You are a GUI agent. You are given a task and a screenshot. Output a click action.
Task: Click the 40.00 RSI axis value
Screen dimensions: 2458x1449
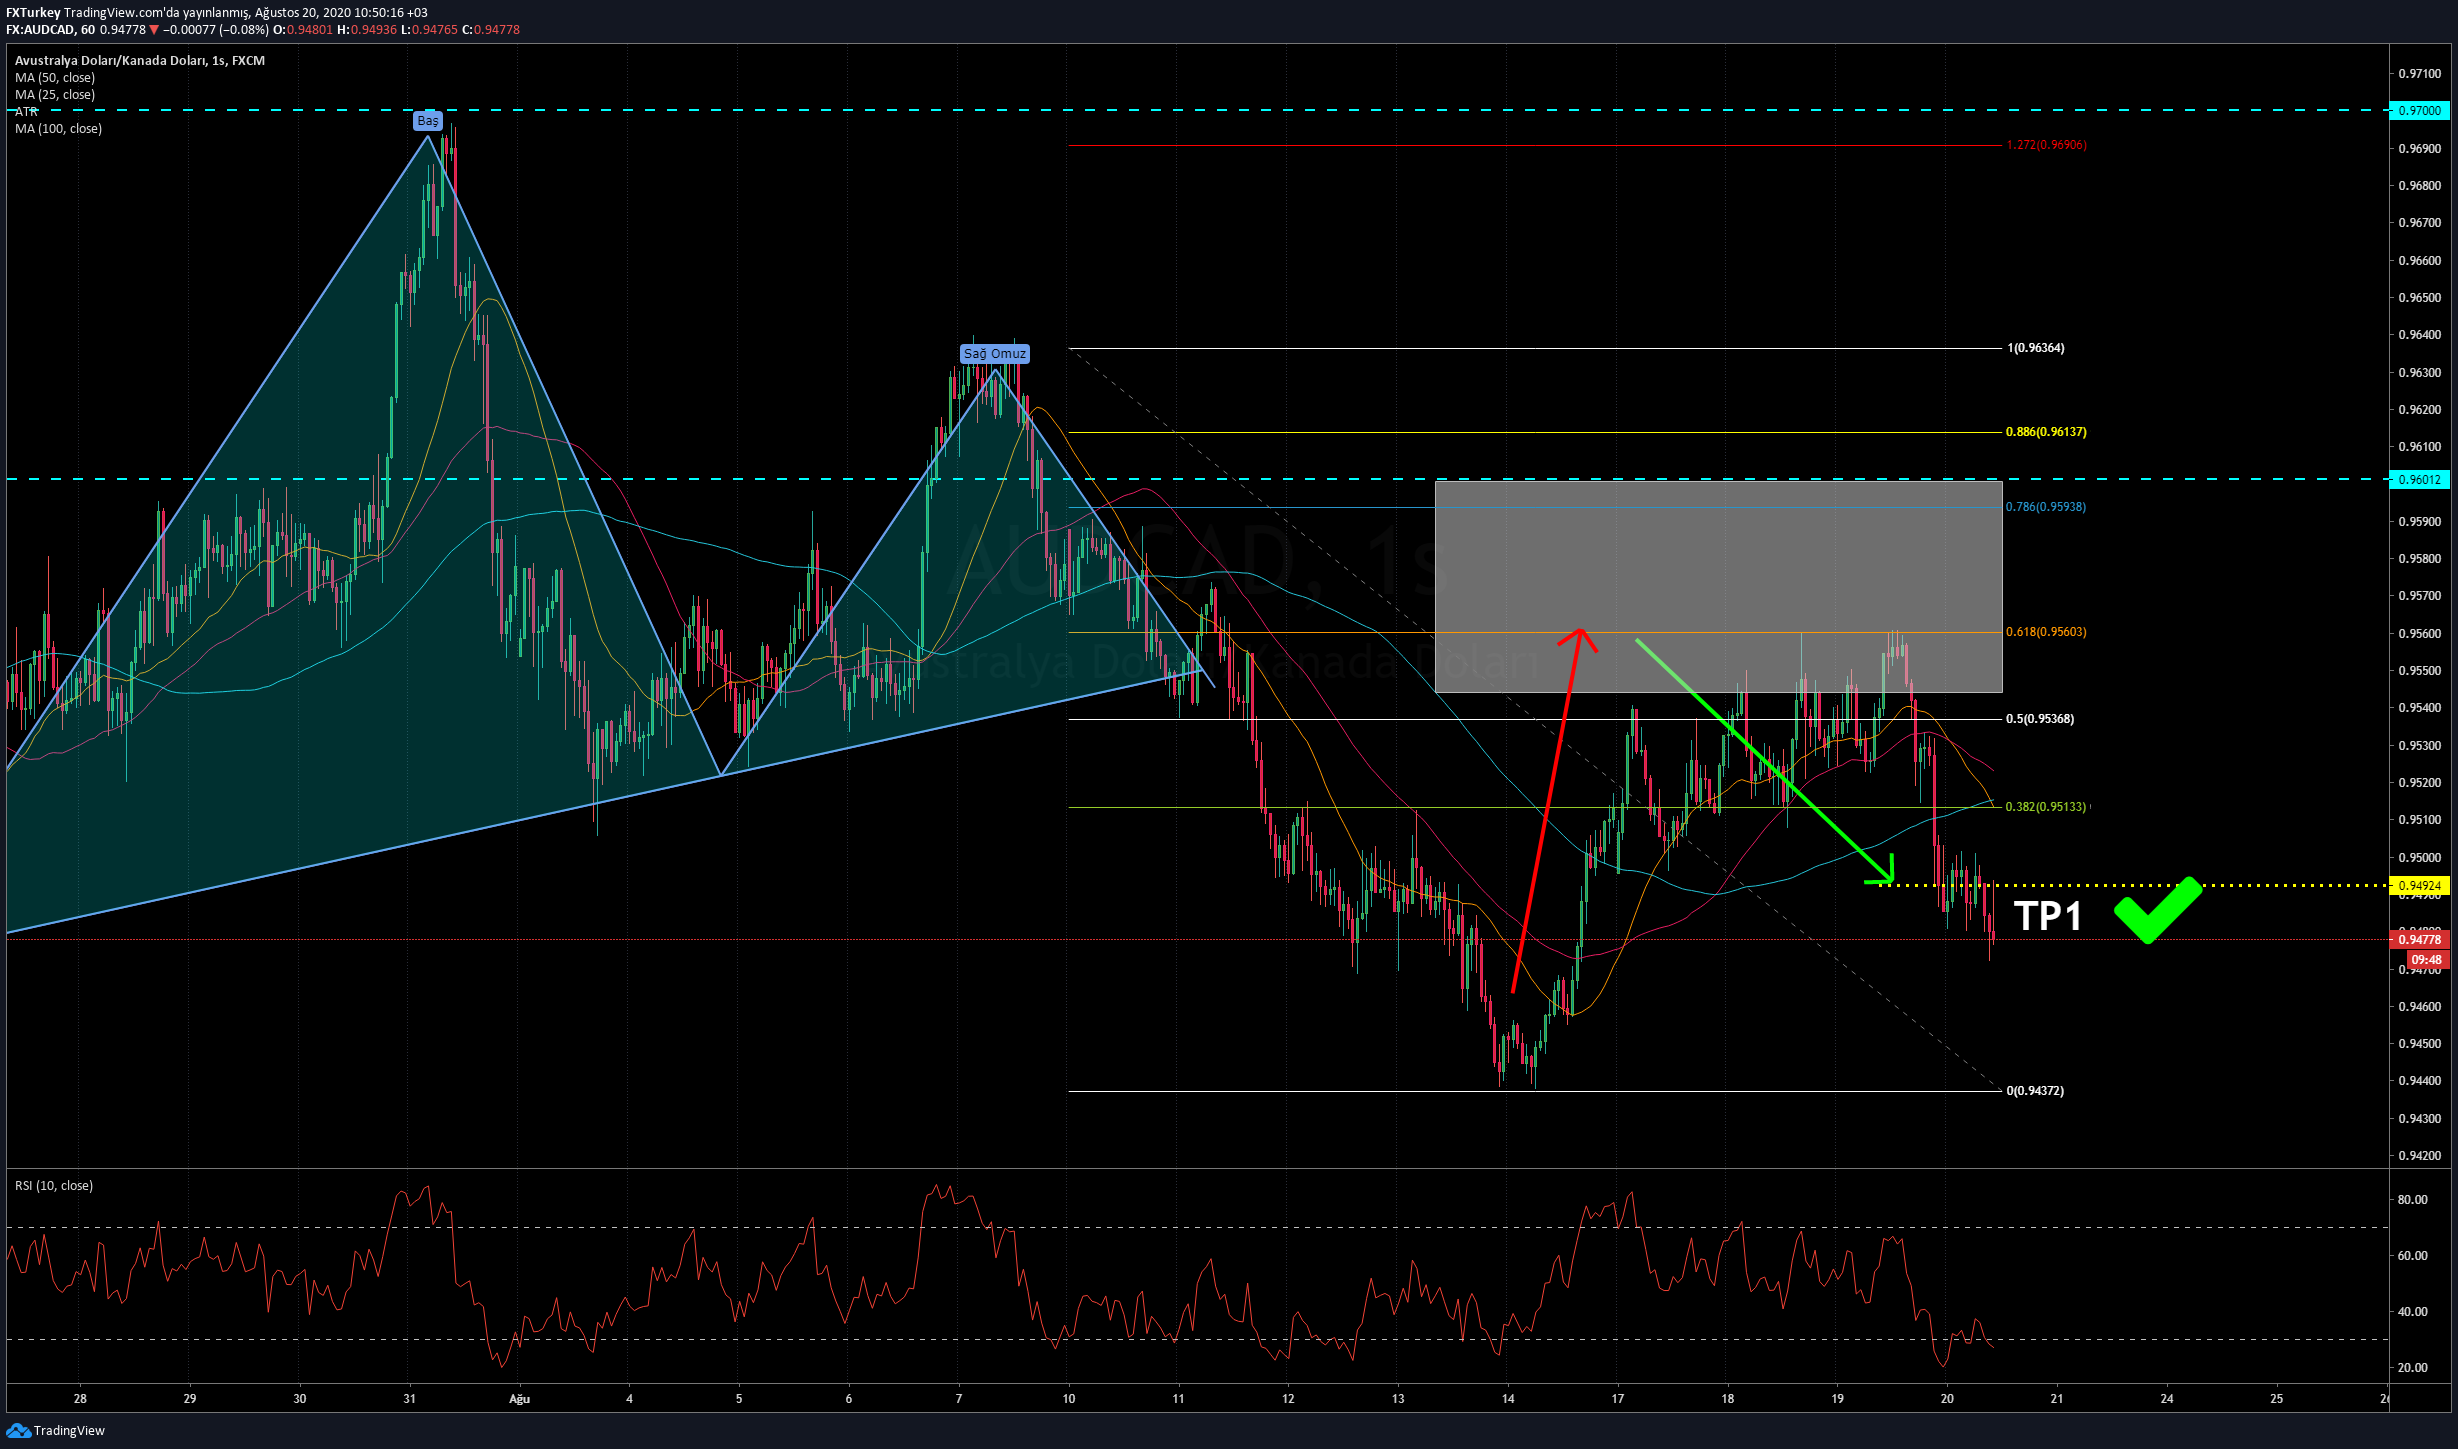[2413, 1312]
